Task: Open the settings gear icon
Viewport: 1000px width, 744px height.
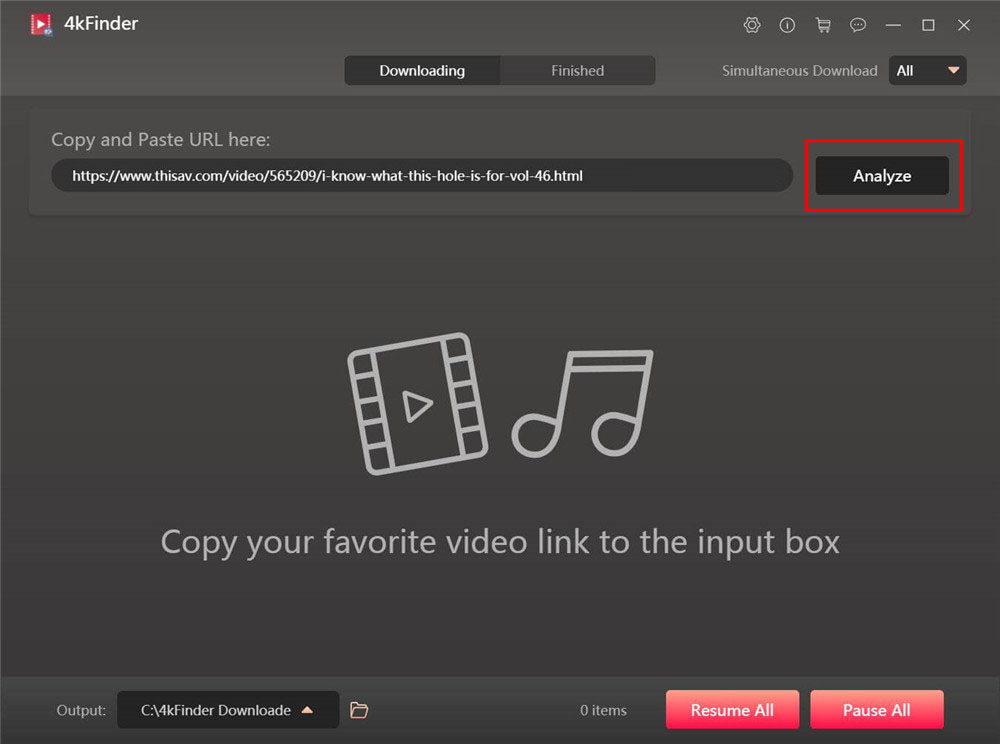Action: click(752, 25)
